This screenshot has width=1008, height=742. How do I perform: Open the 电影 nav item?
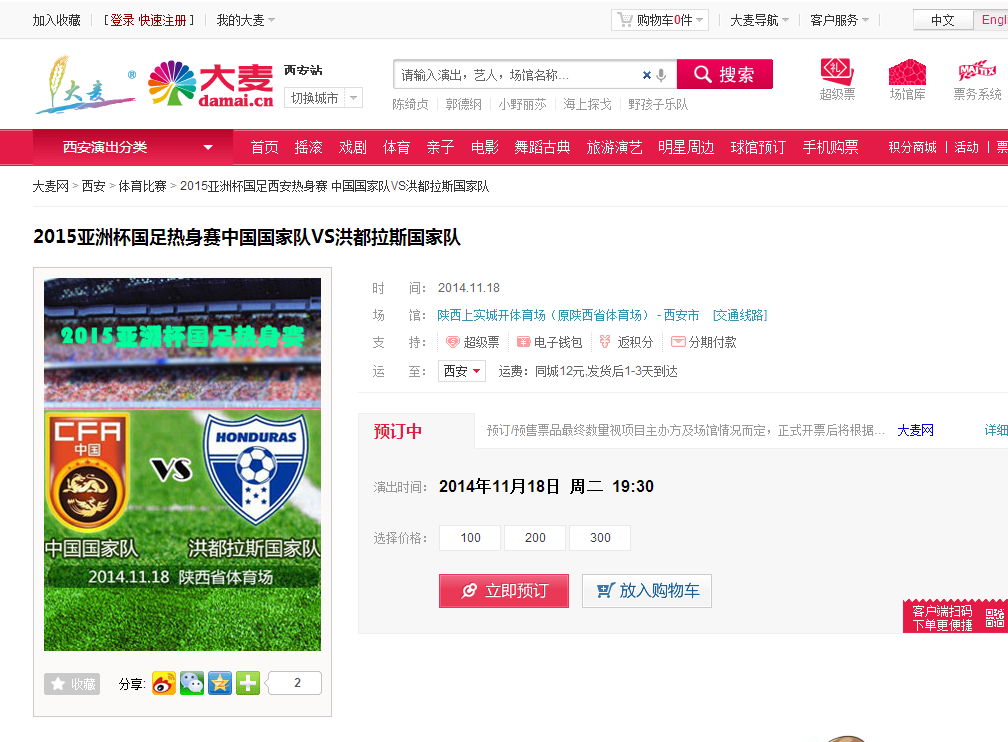coord(485,147)
